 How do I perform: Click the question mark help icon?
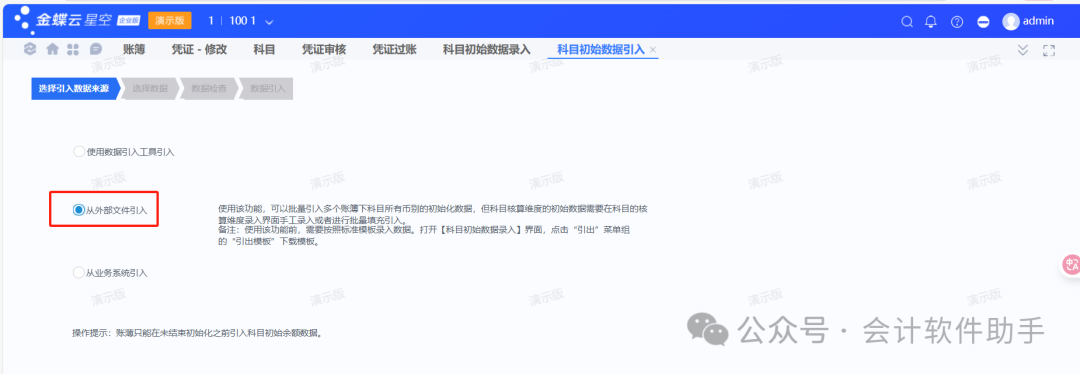click(x=957, y=21)
